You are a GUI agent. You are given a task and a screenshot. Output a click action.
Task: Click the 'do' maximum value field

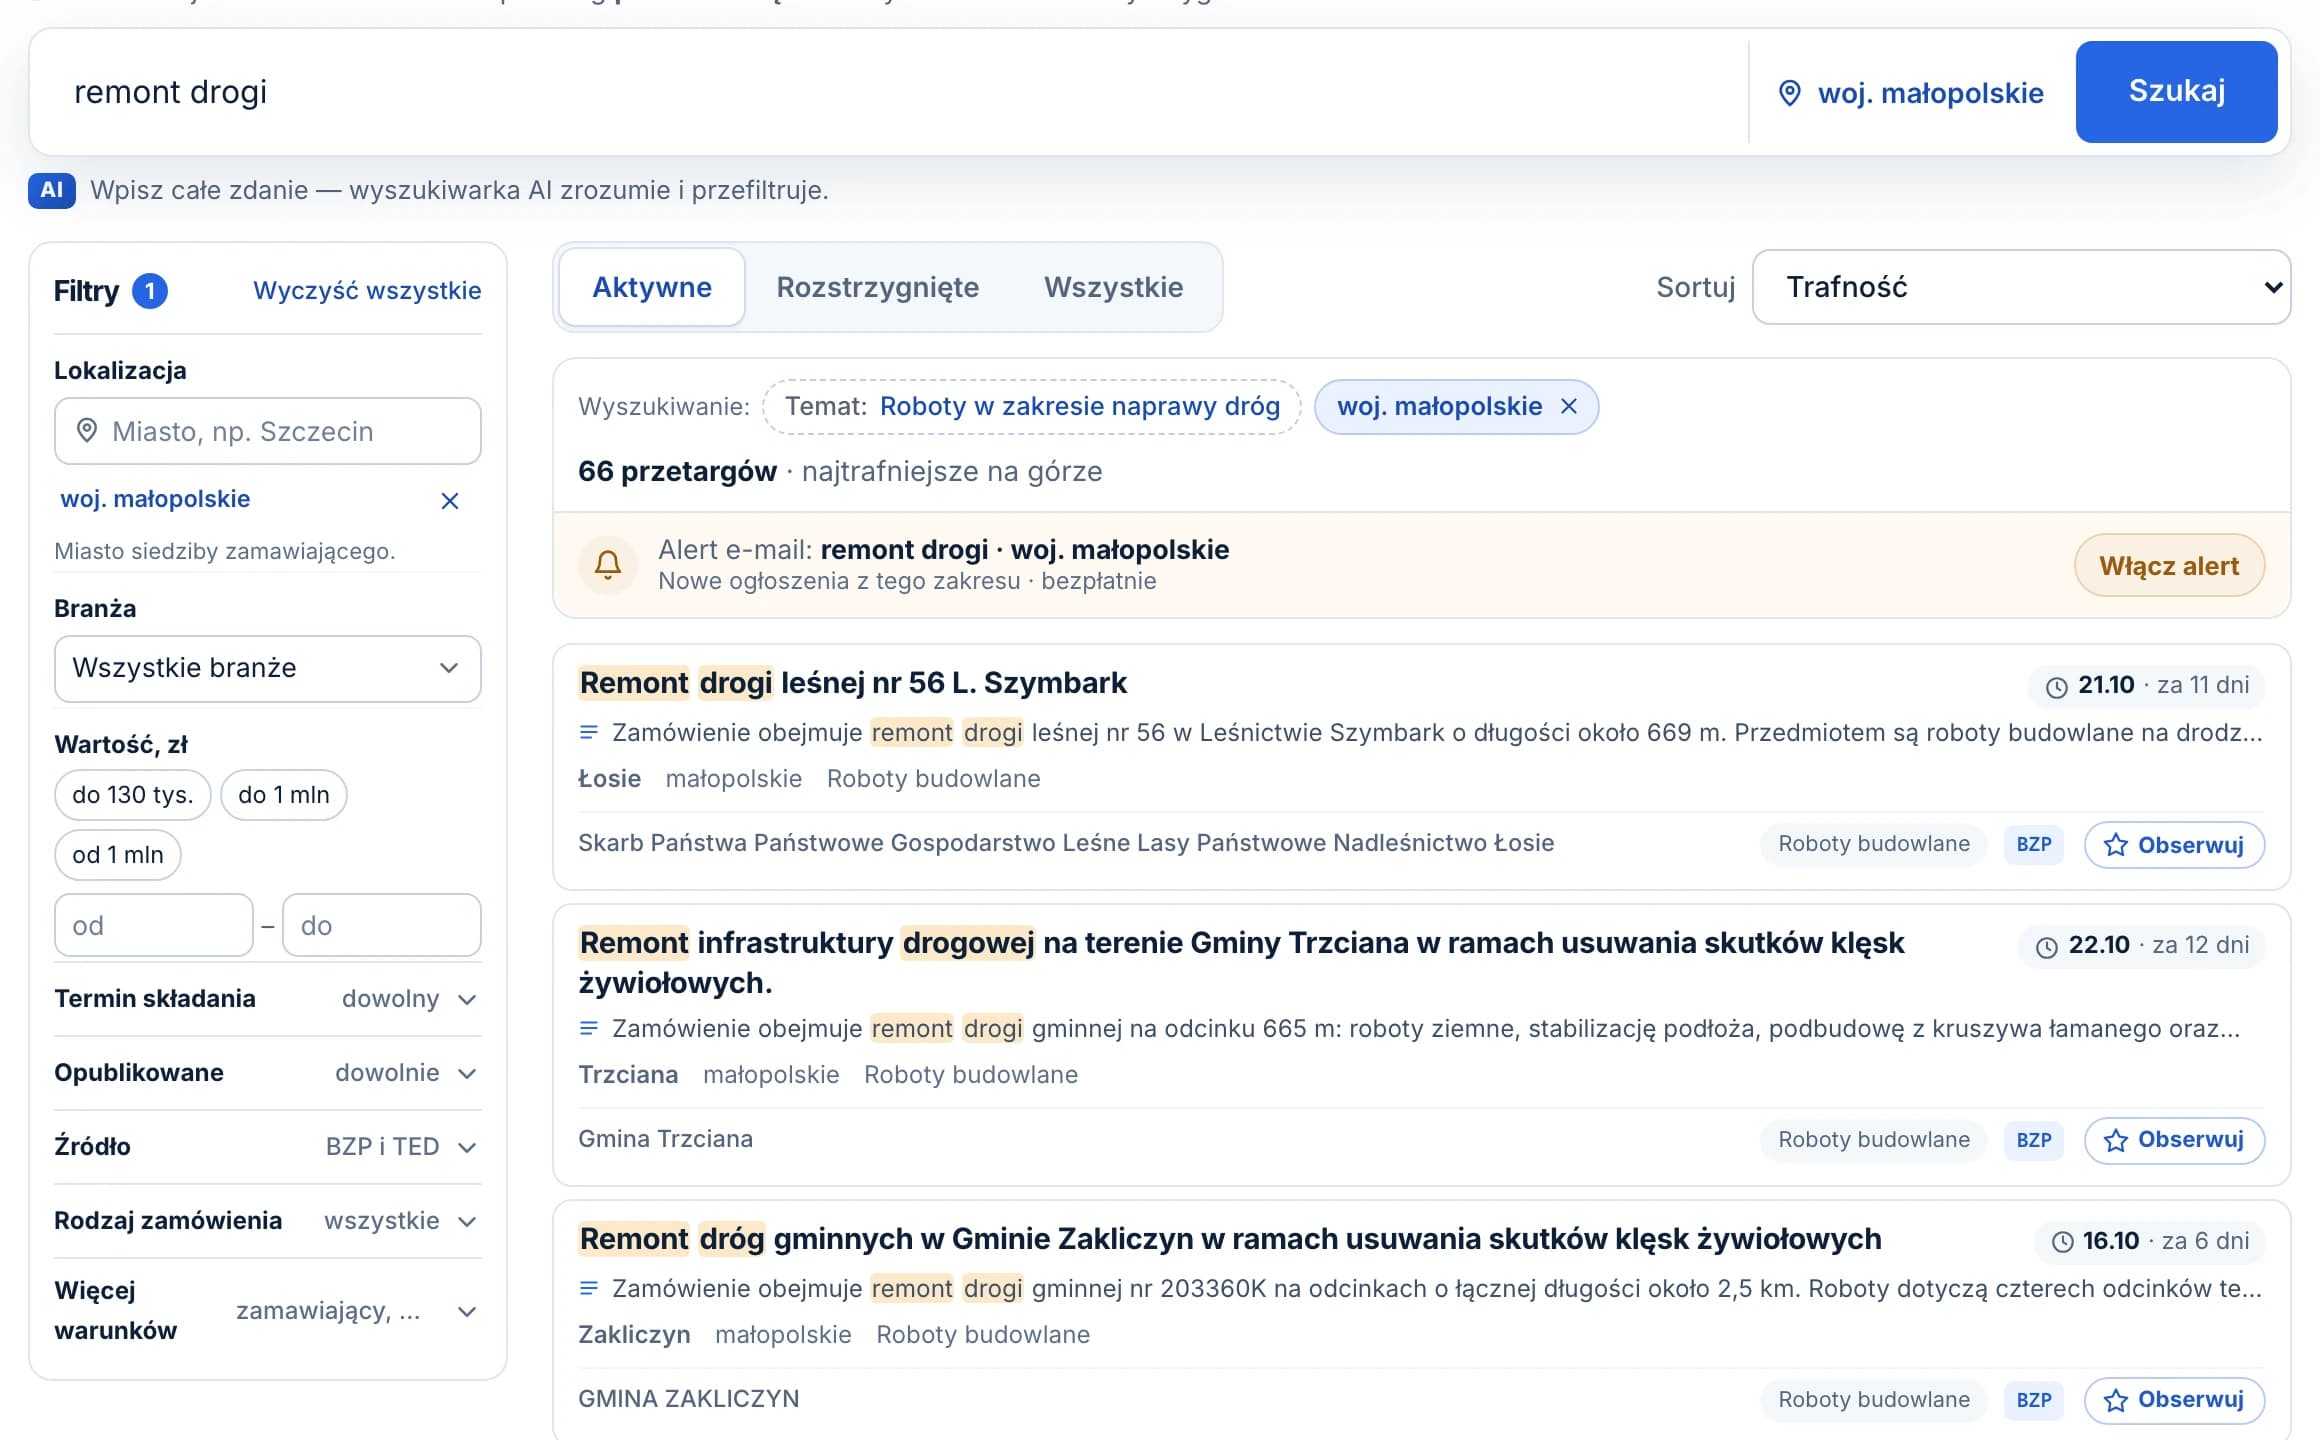click(x=382, y=926)
